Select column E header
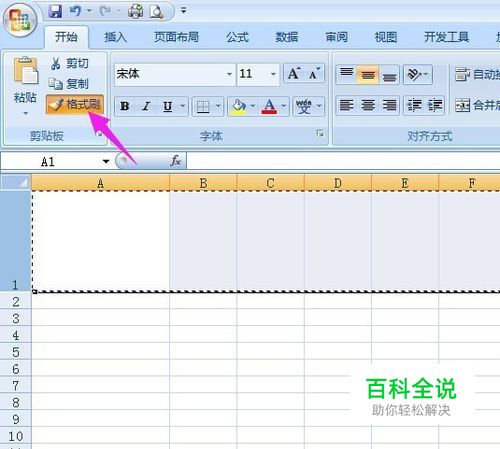The image size is (500, 449). pyautogui.click(x=405, y=183)
